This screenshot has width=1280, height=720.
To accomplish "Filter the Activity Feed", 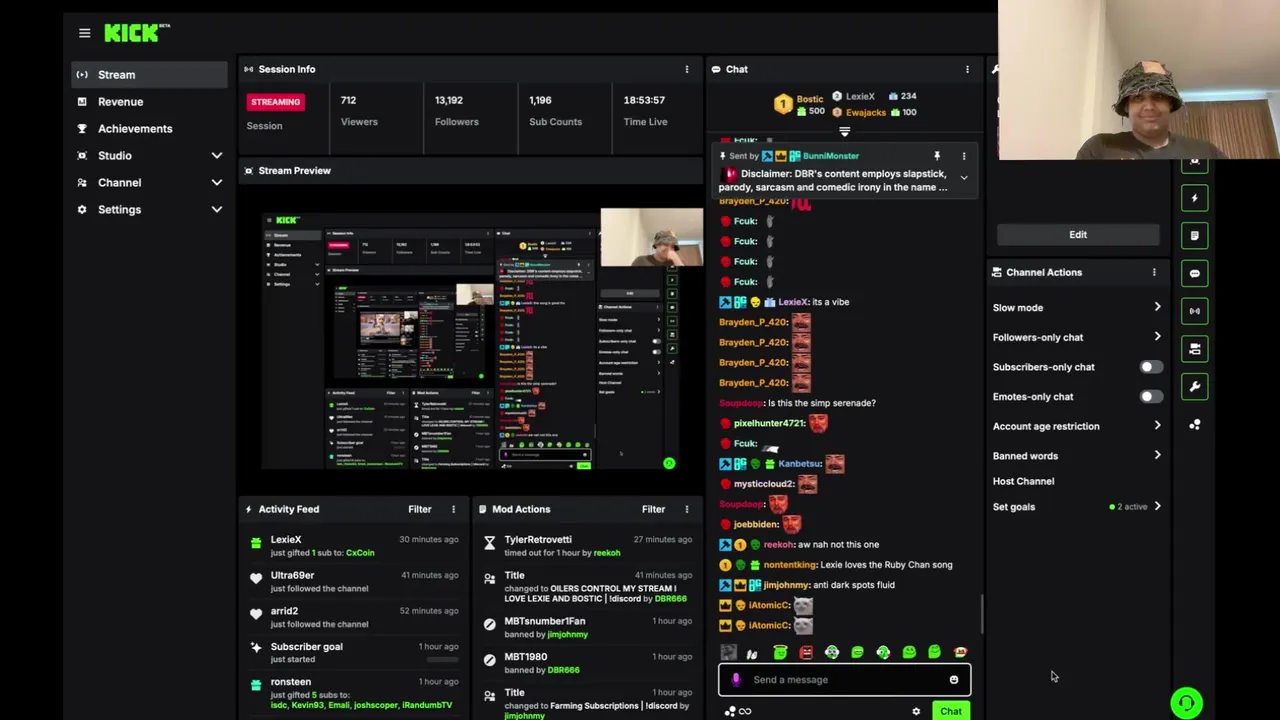I will (419, 509).
